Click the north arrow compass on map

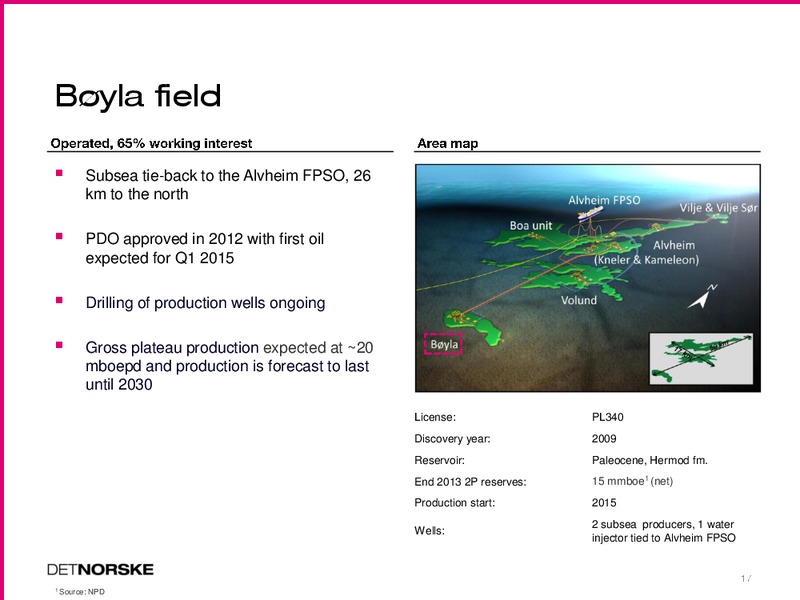click(703, 296)
